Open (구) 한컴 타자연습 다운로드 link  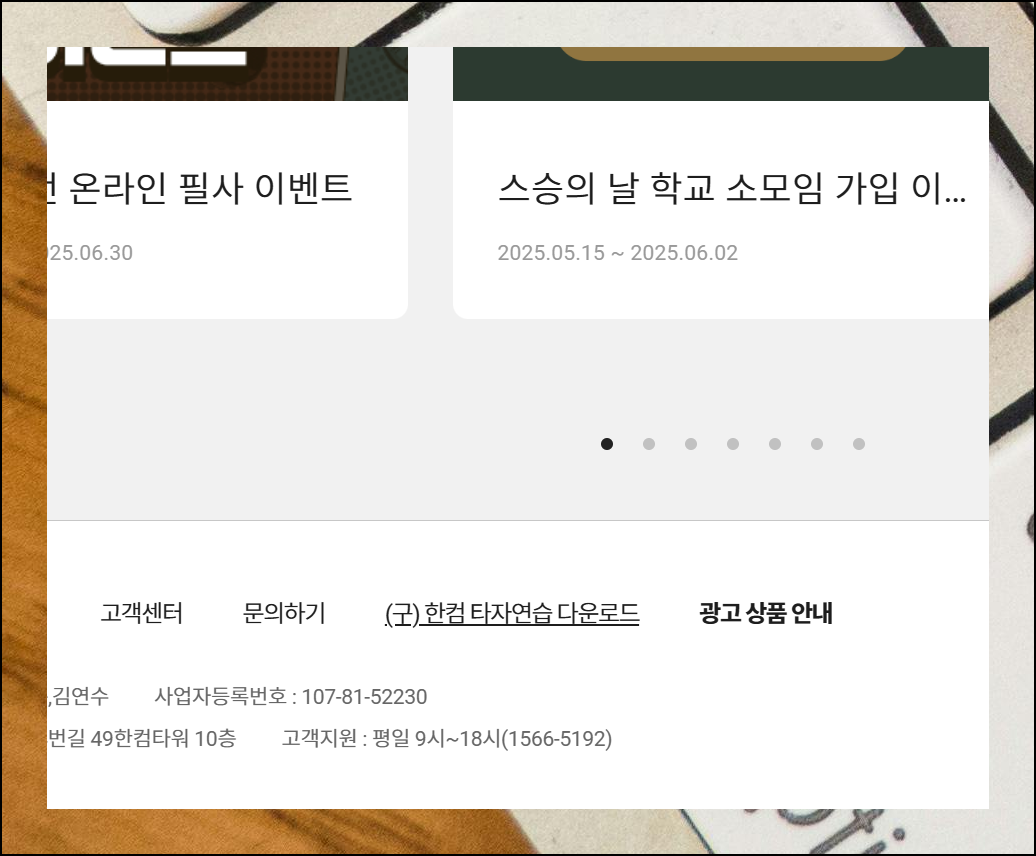512,614
